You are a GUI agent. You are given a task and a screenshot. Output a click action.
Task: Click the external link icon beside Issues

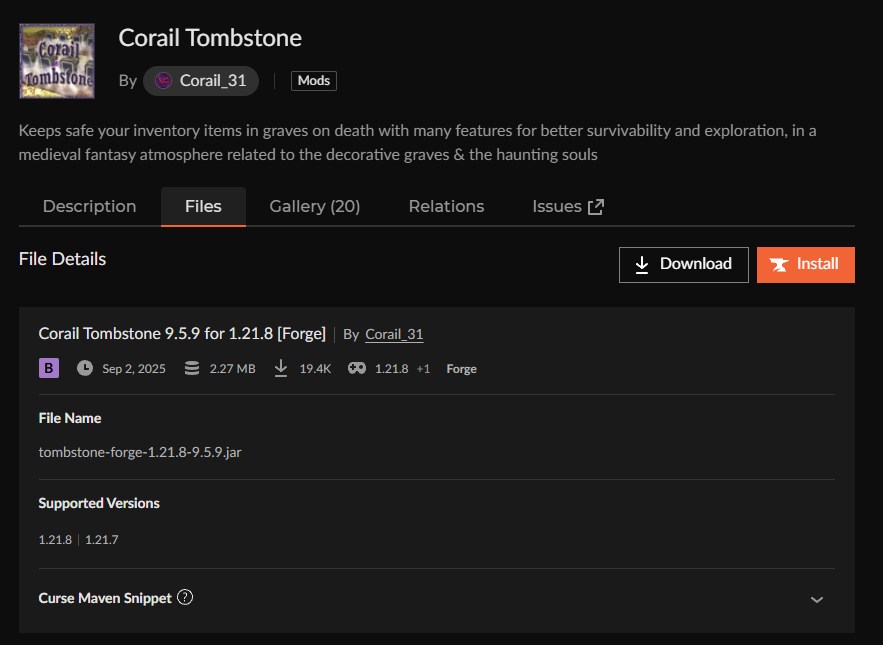pyautogui.click(x=596, y=207)
